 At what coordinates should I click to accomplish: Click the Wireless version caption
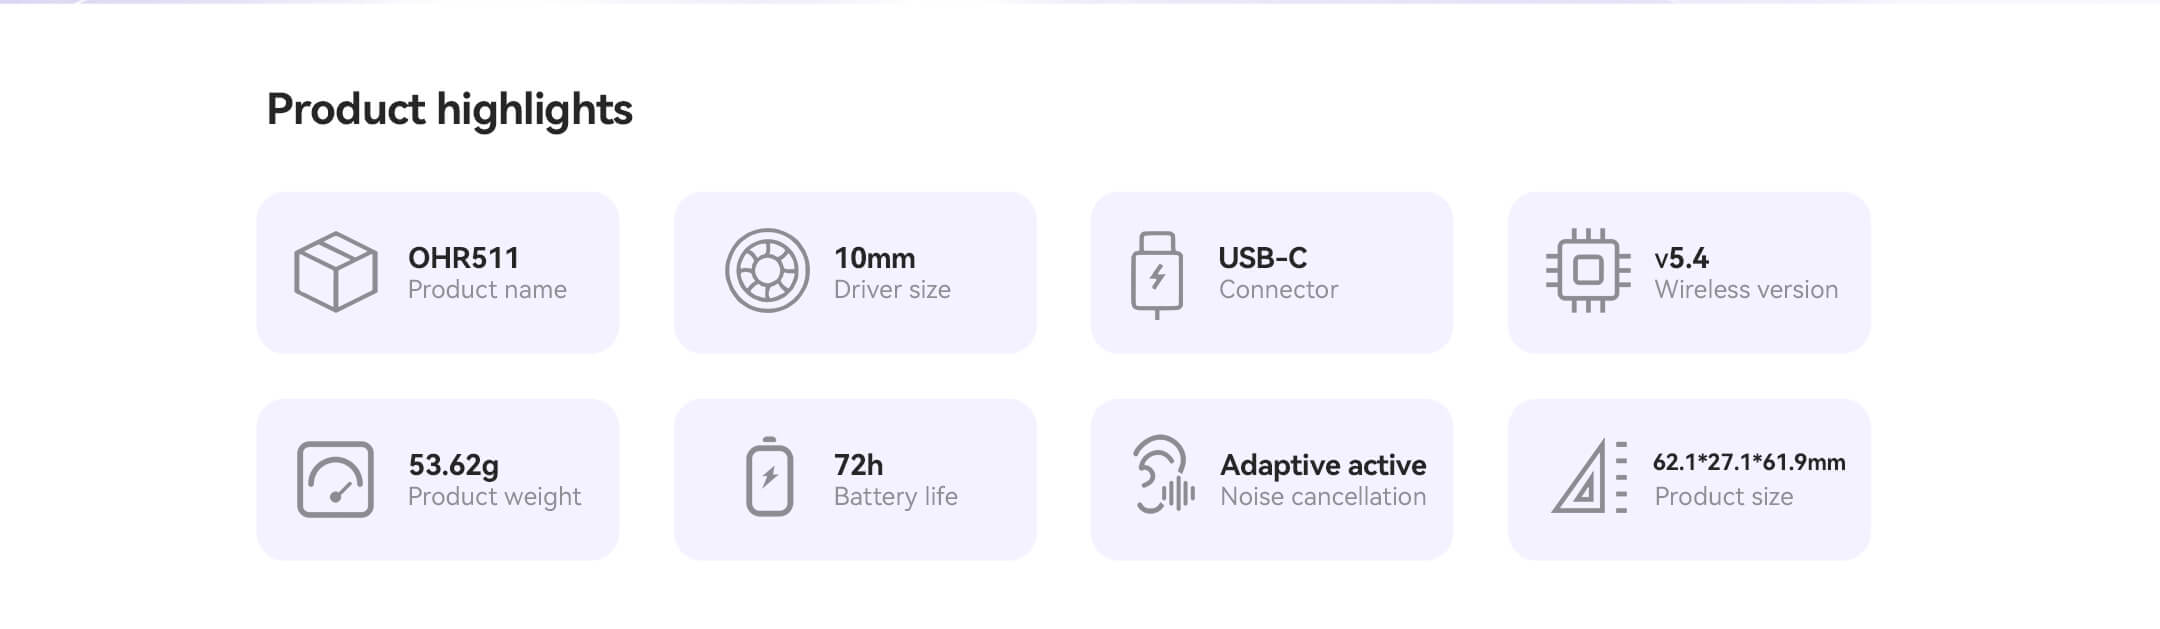click(1746, 290)
